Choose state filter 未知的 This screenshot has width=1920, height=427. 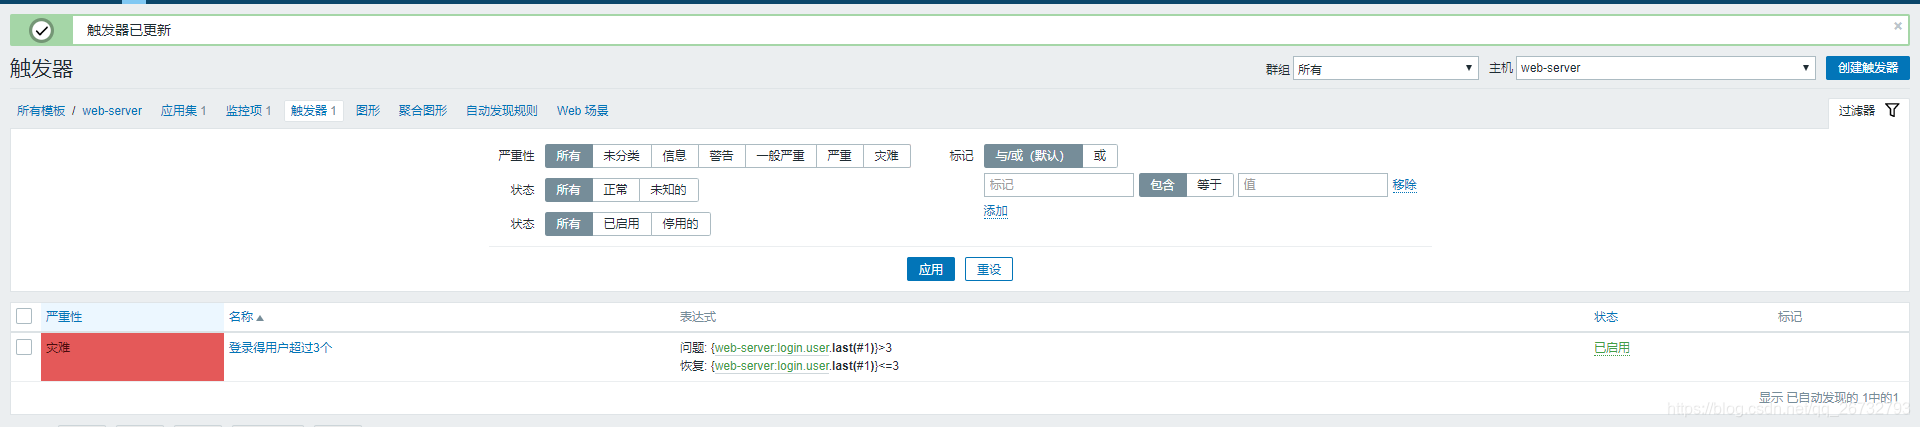[x=668, y=190]
